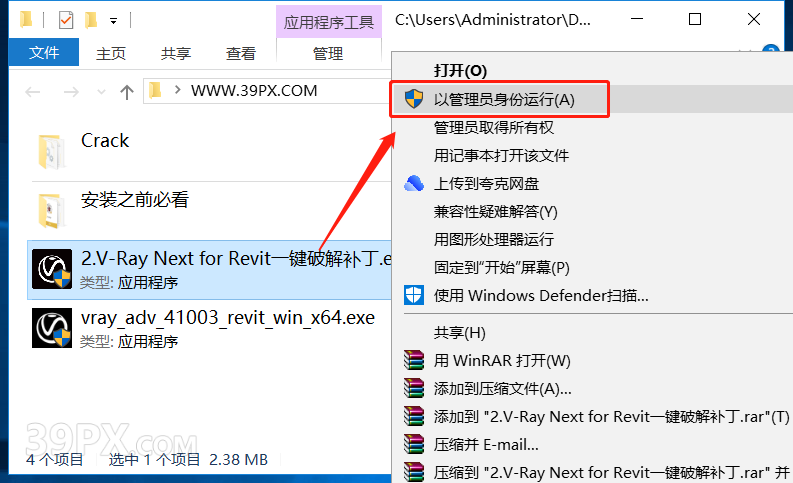Click the 夸克网盘 cloud icon
Image resolution: width=793 pixels, height=483 pixels.
414,183
